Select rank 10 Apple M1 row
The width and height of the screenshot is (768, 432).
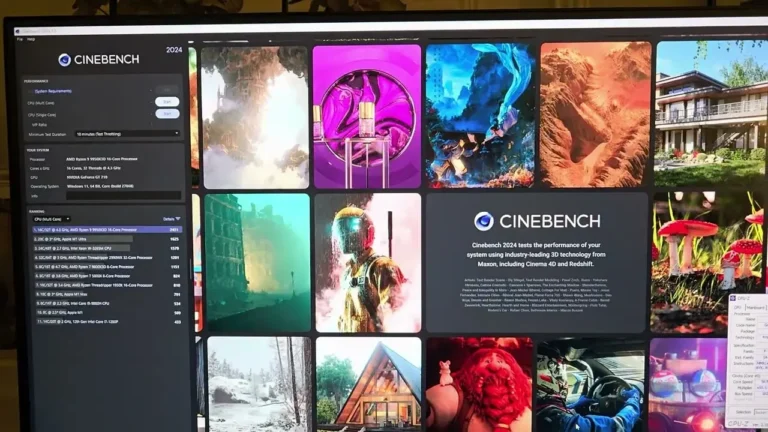pos(107,312)
